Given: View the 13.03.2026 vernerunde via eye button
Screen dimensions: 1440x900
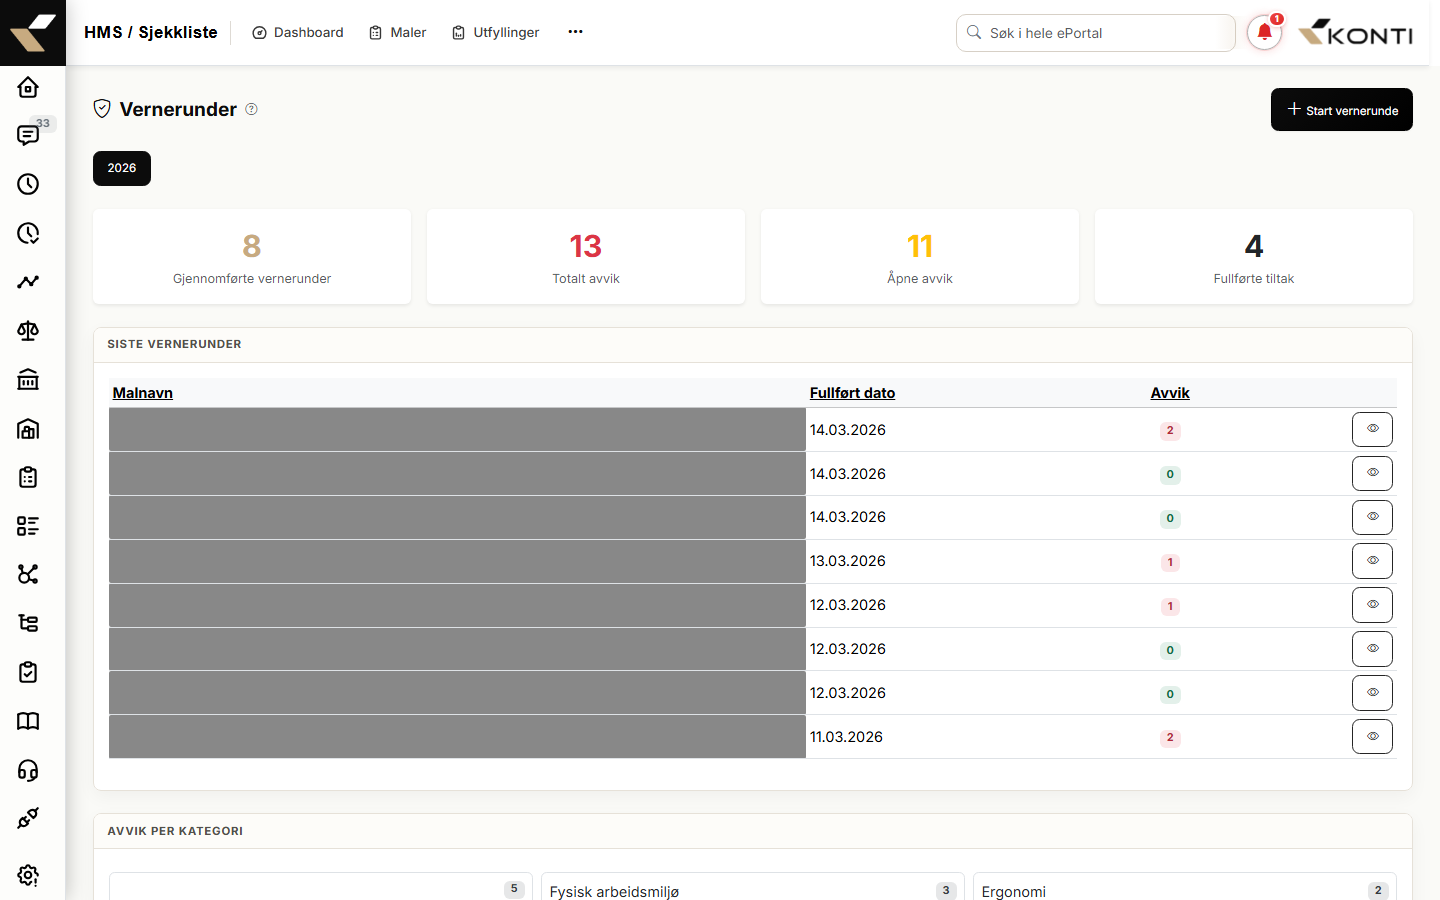Looking at the screenshot, I should click(x=1372, y=561).
